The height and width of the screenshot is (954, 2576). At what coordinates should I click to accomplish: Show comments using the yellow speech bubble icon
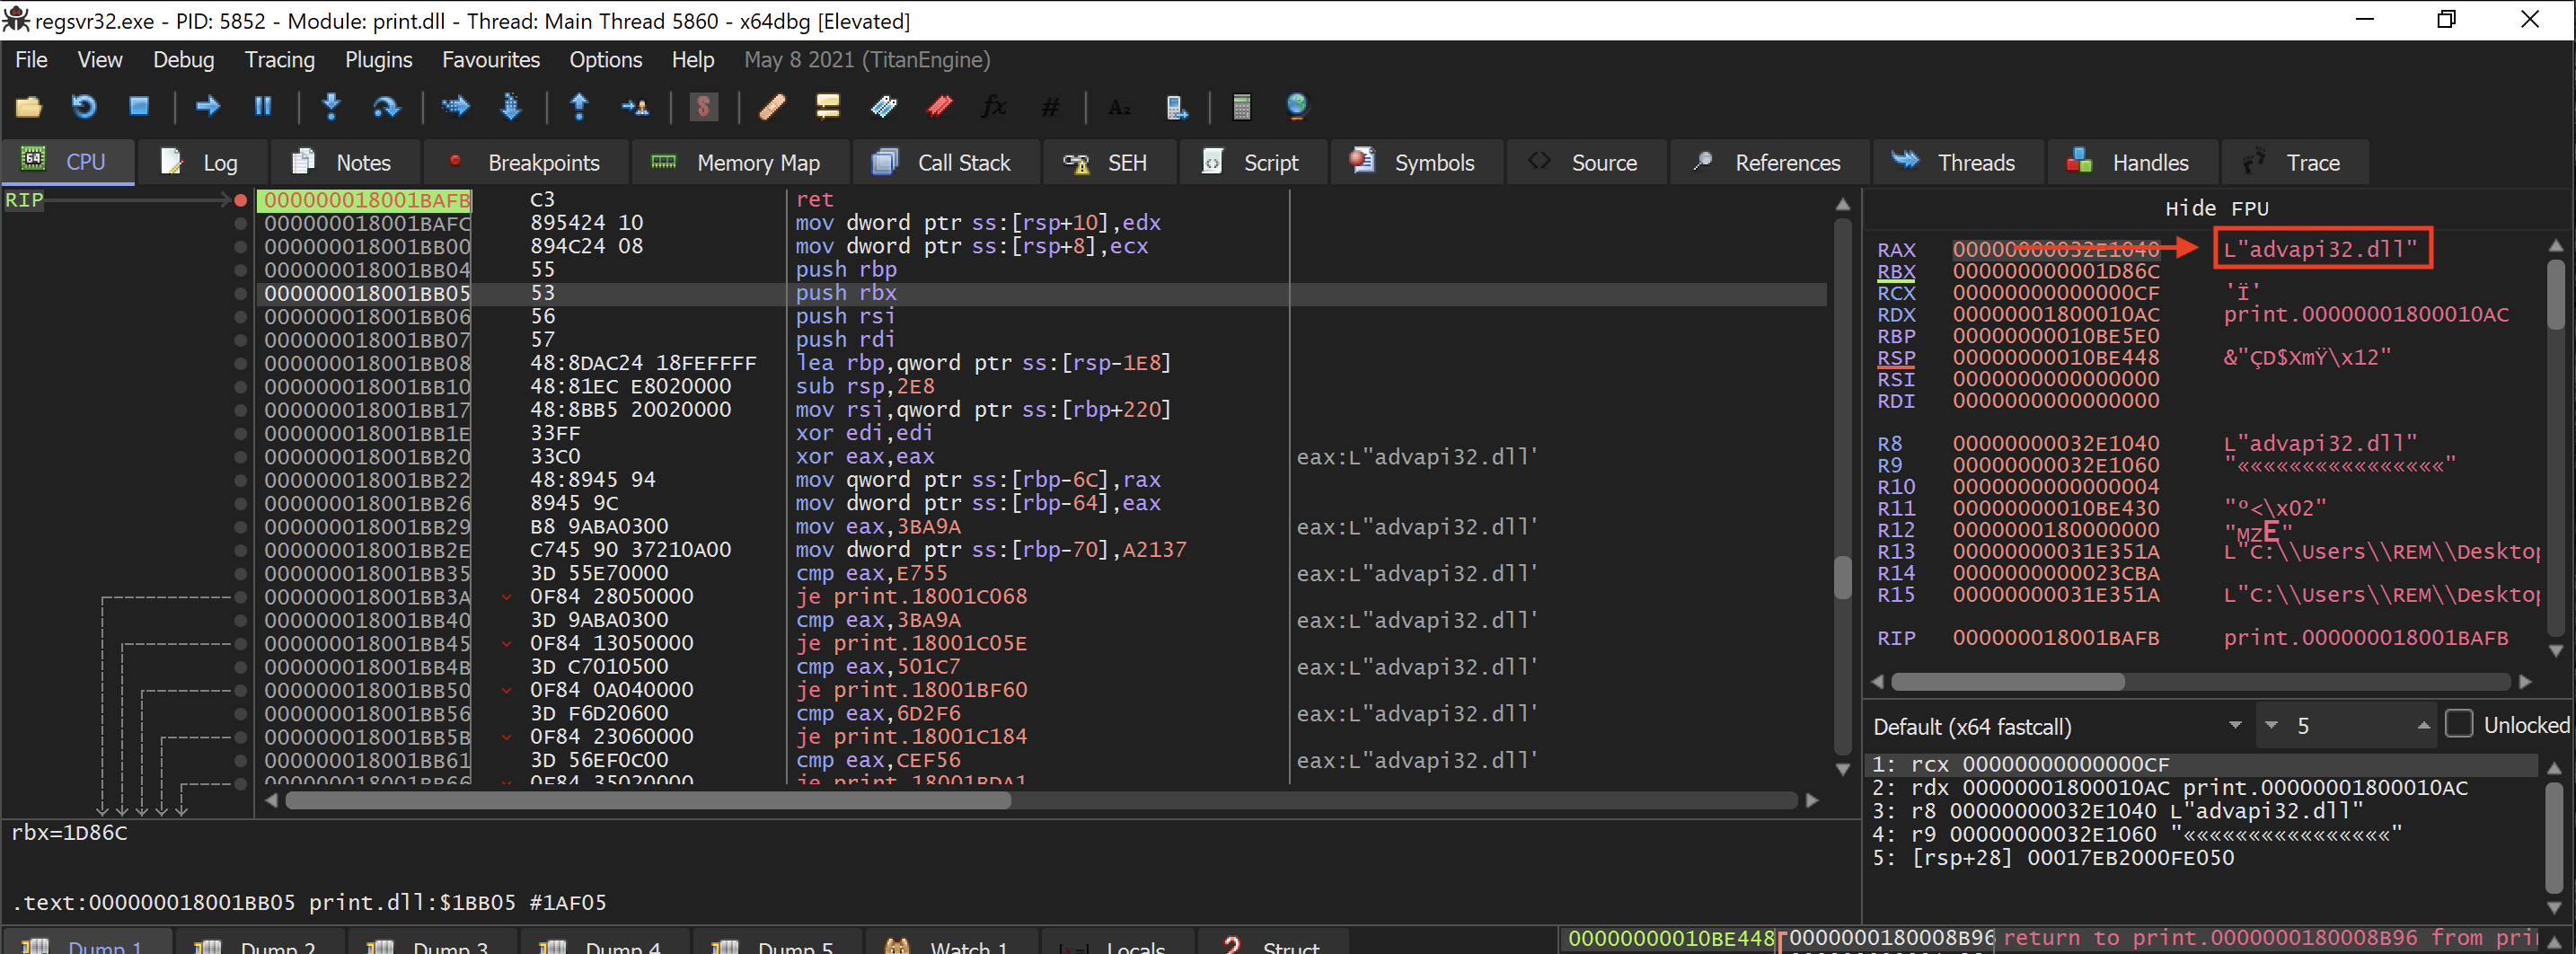tap(828, 106)
